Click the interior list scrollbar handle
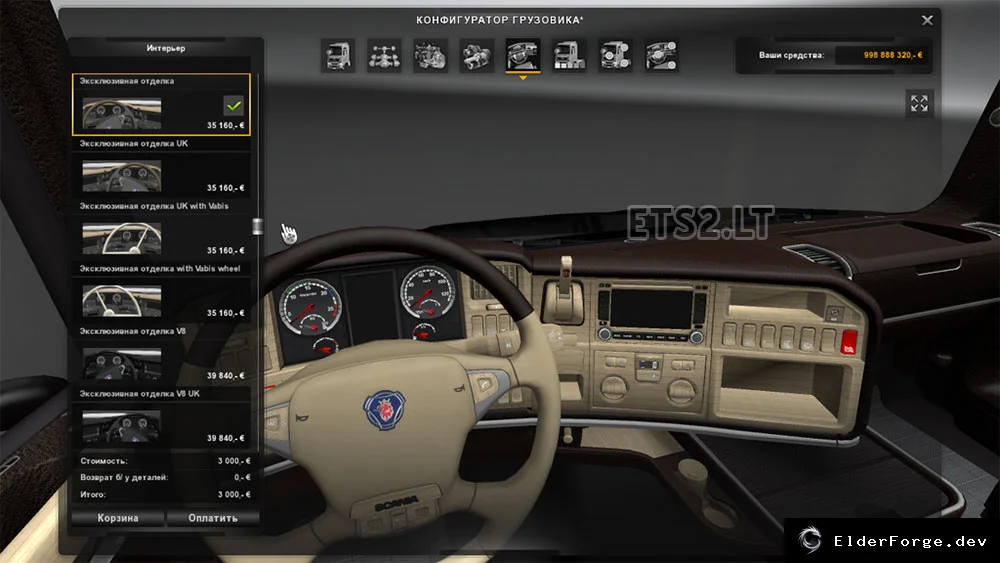The width and height of the screenshot is (1000, 563). pyautogui.click(x=257, y=226)
